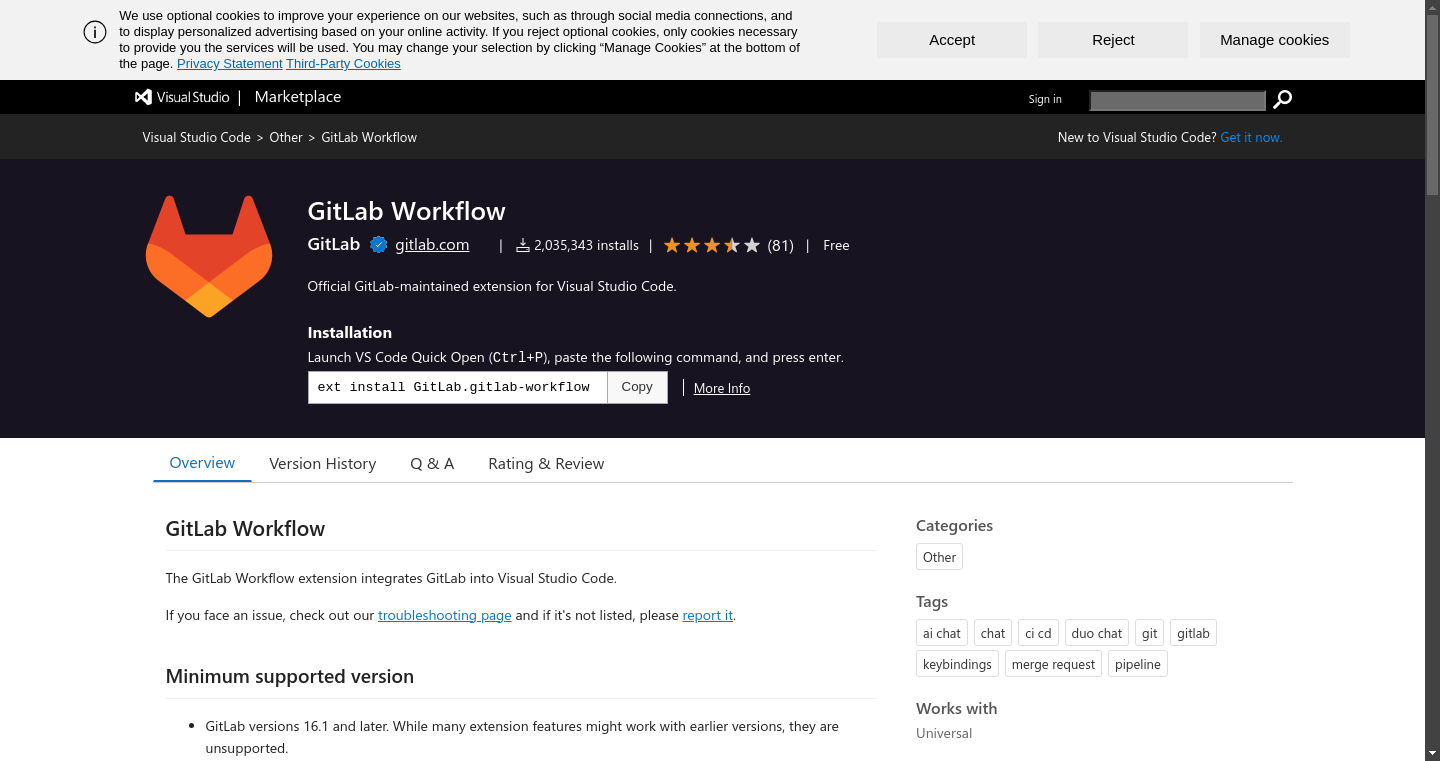Navigate to Other breadcrumb category
Image resolution: width=1440 pixels, height=761 pixels.
[286, 137]
